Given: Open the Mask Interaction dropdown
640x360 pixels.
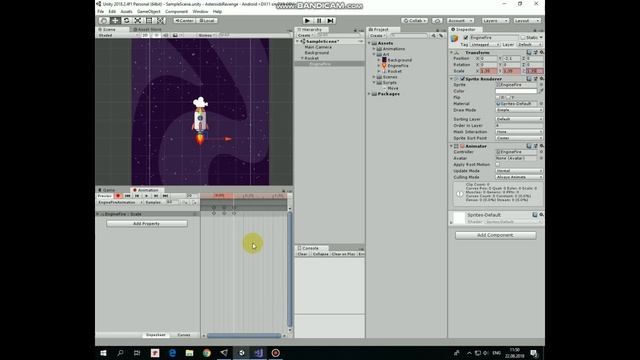Looking at the screenshot, I should (x=519, y=132).
